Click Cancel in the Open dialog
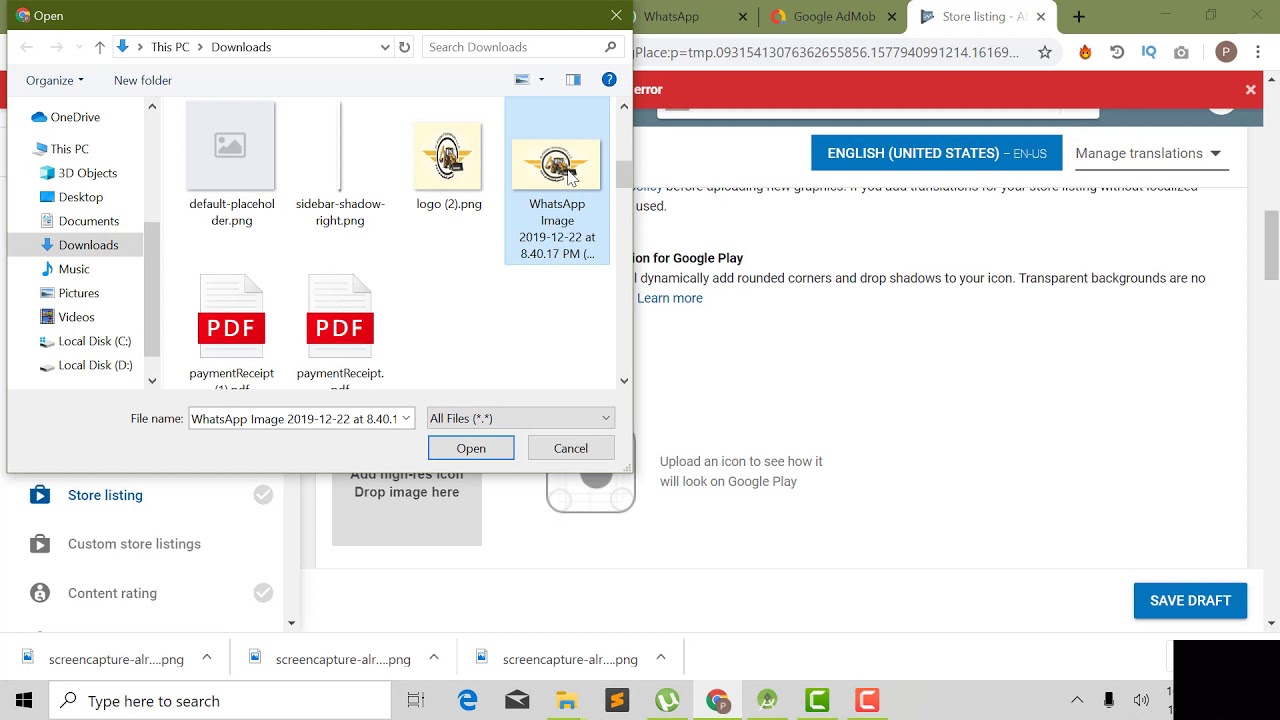Image resolution: width=1280 pixels, height=720 pixels. pos(571,448)
